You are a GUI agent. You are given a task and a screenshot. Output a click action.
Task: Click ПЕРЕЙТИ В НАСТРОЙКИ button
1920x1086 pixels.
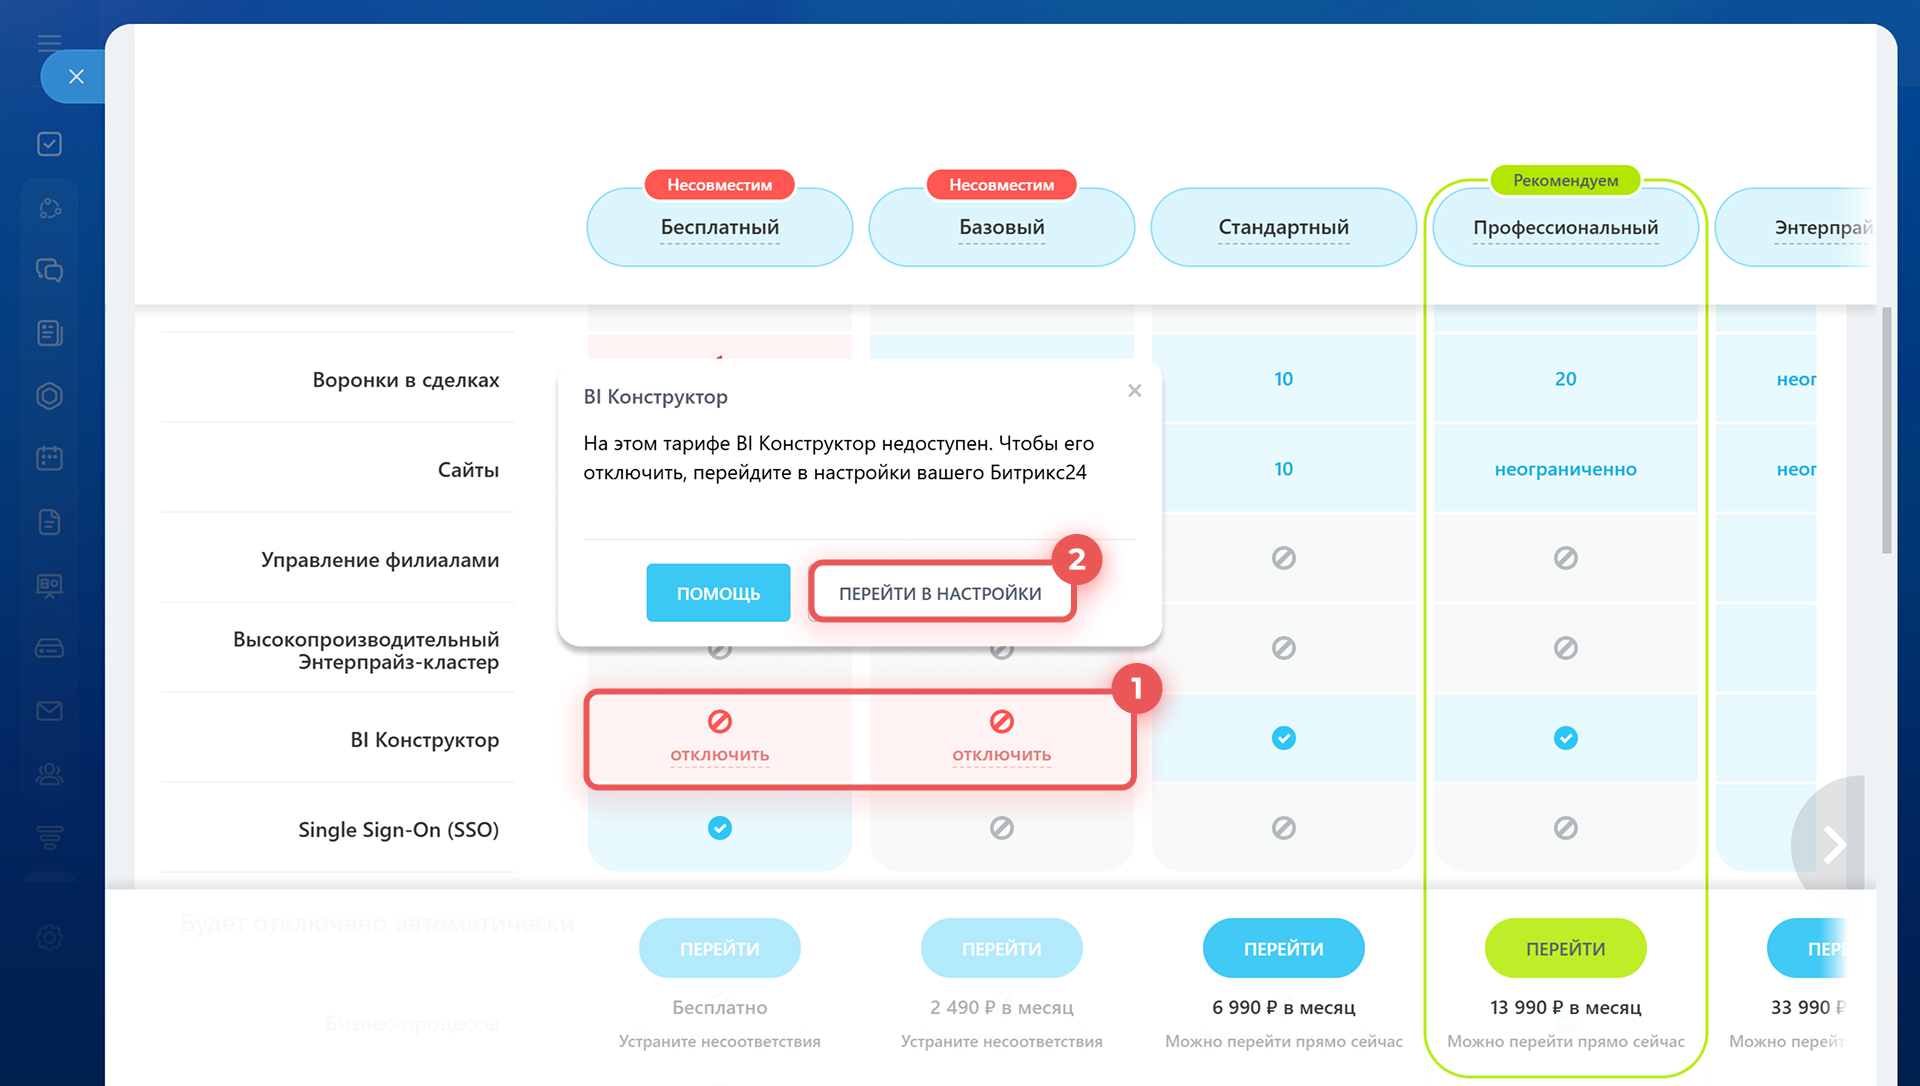point(940,593)
